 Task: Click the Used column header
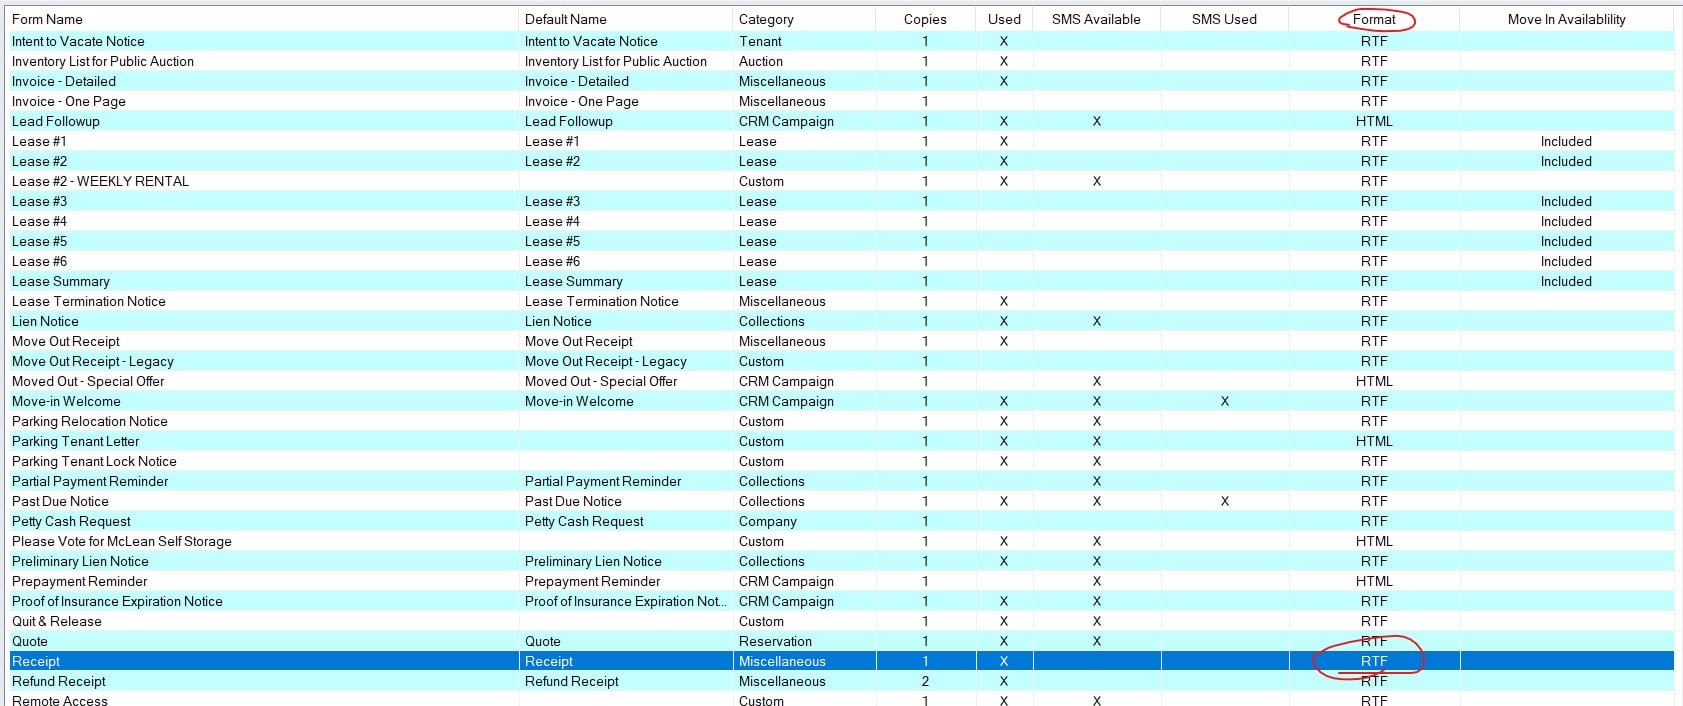point(1004,19)
